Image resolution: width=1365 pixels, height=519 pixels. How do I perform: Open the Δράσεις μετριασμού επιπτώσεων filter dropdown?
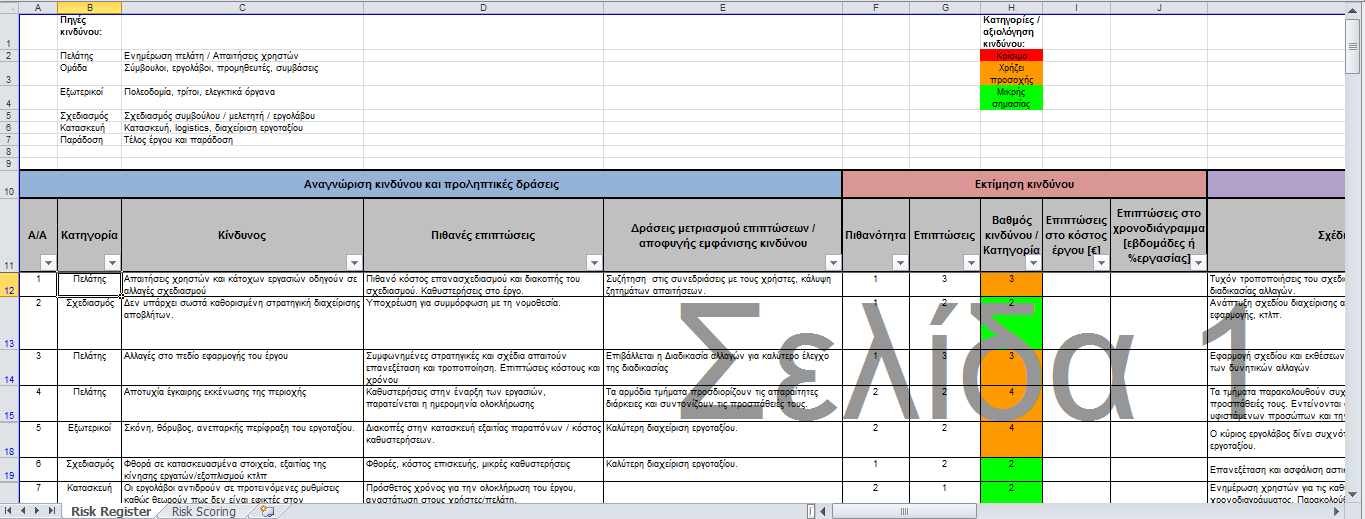pos(832,262)
